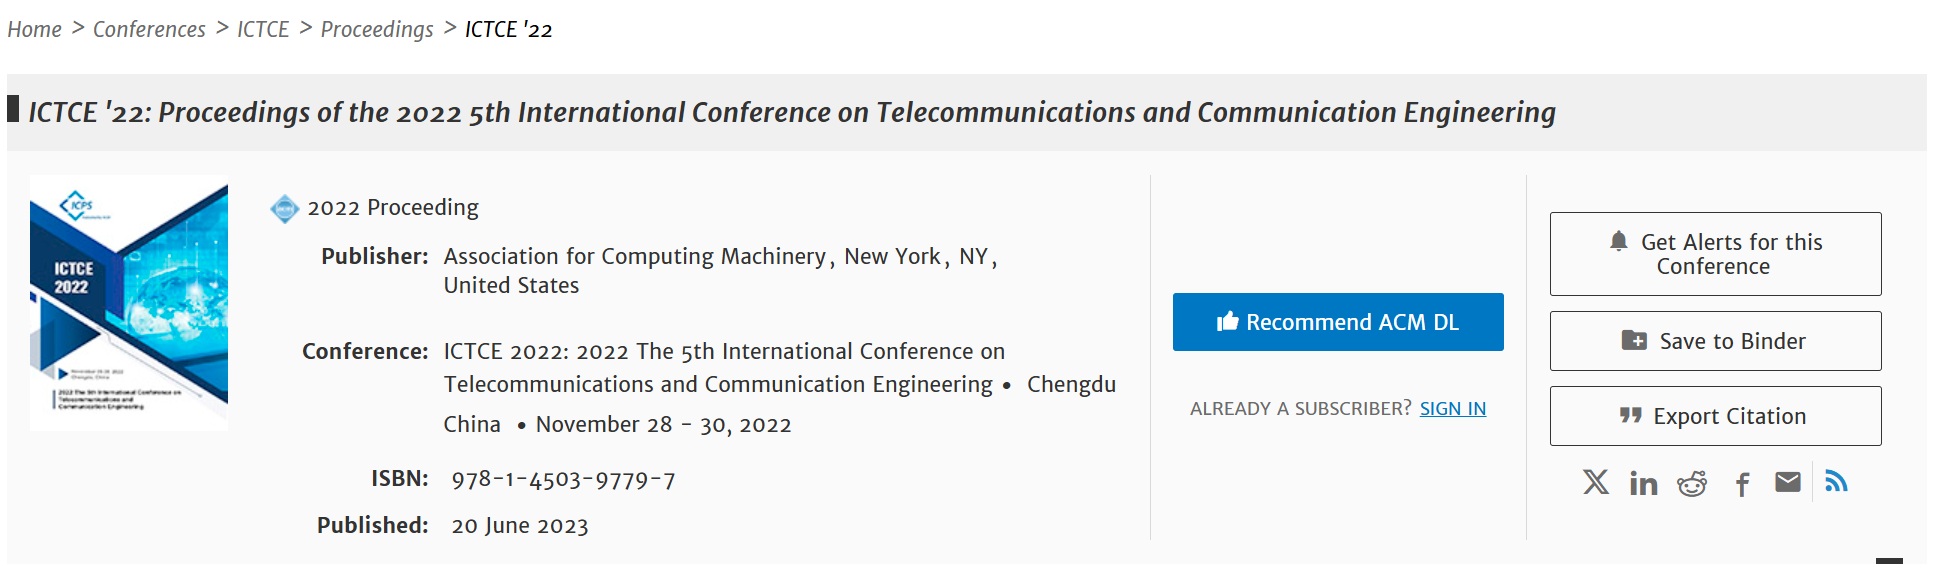Open the ICTCE 2022 cover thumbnail
Image resolution: width=1941 pixels, height=579 pixels.
tap(129, 303)
